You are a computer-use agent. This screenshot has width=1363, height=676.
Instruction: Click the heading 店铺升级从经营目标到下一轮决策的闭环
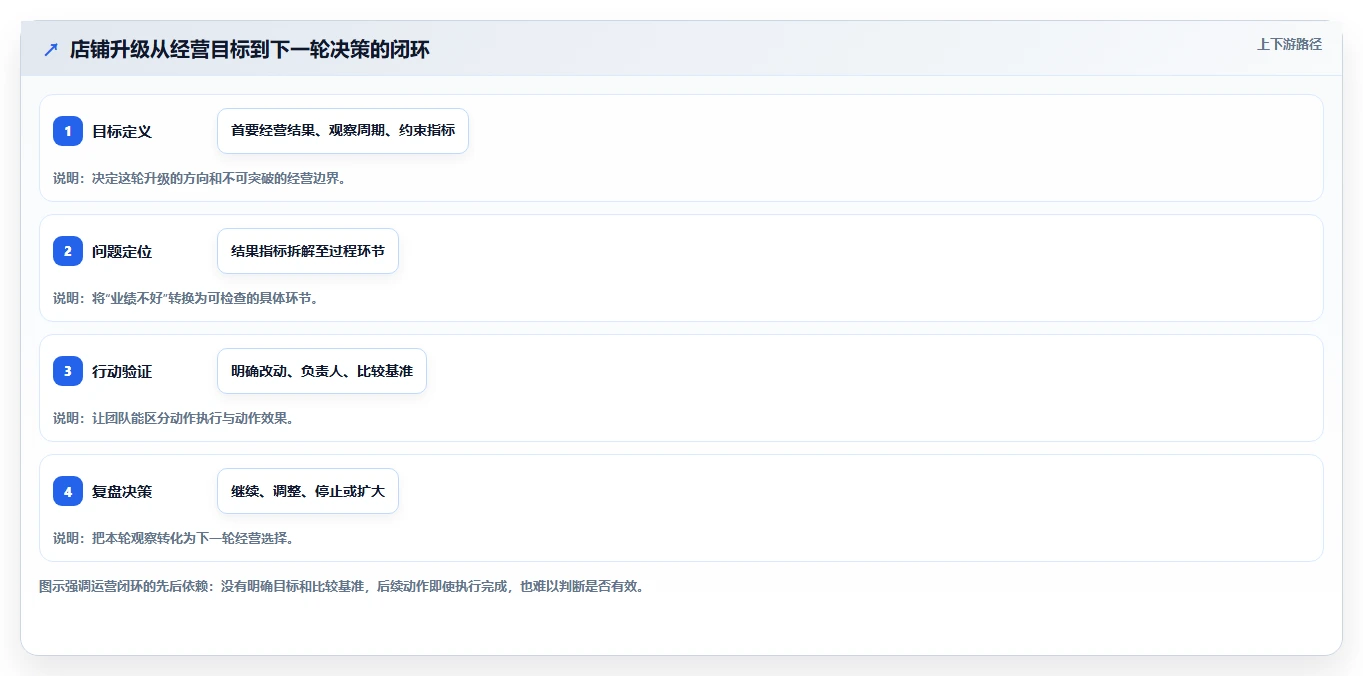pyautogui.click(x=250, y=50)
